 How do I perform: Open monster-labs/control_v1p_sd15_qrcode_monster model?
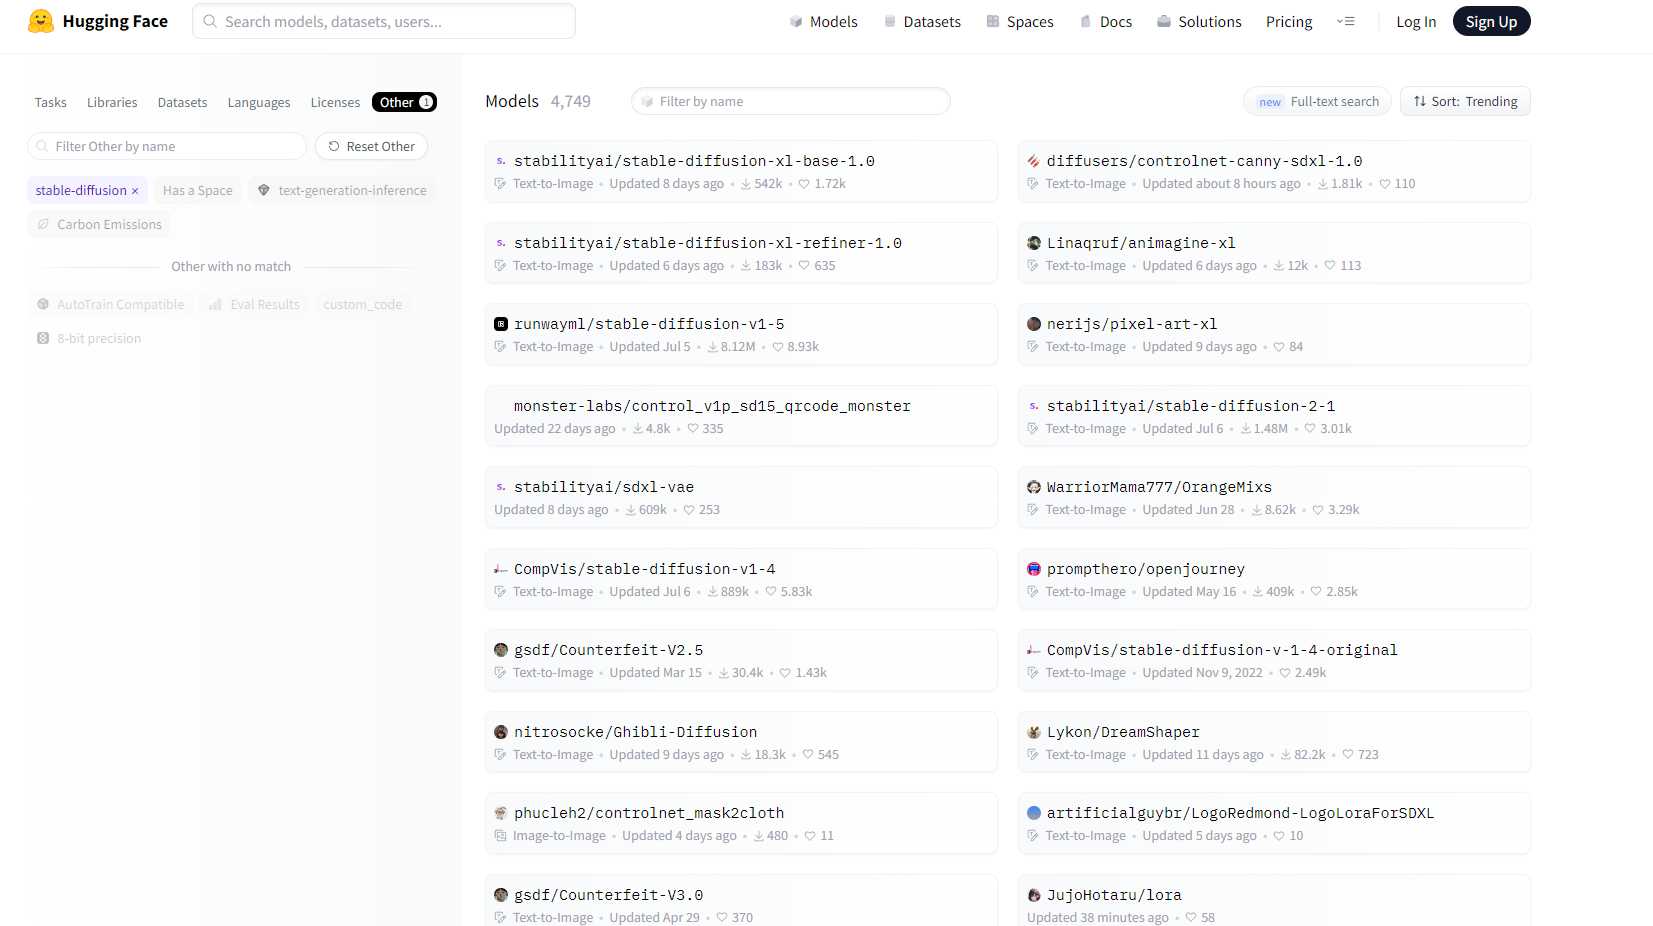click(x=741, y=416)
